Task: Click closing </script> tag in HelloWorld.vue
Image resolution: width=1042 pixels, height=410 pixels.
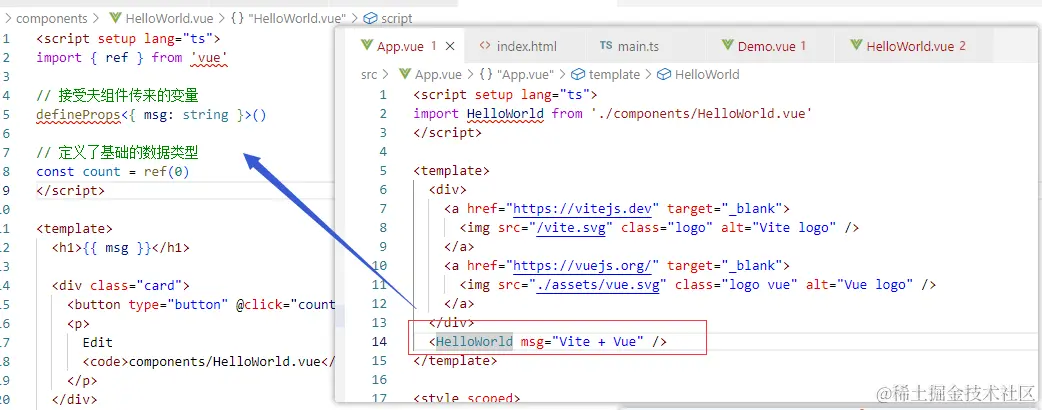Action: [x=70, y=191]
